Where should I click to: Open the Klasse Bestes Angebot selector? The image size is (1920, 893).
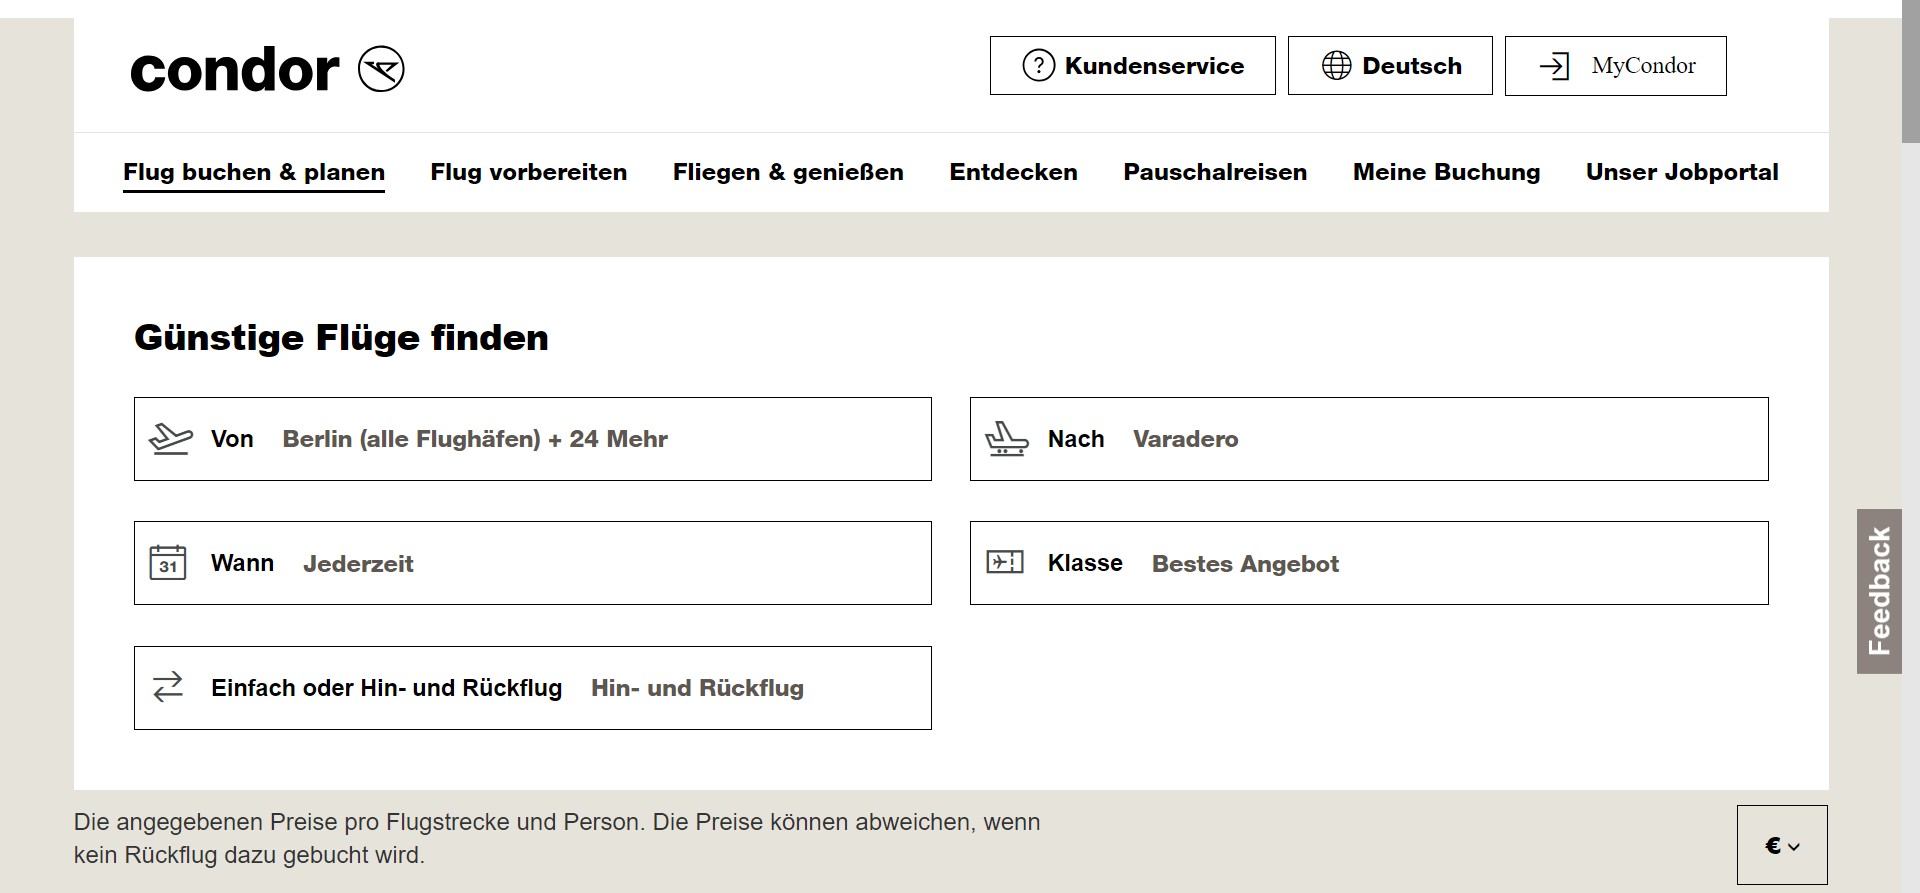pyautogui.click(x=1368, y=563)
